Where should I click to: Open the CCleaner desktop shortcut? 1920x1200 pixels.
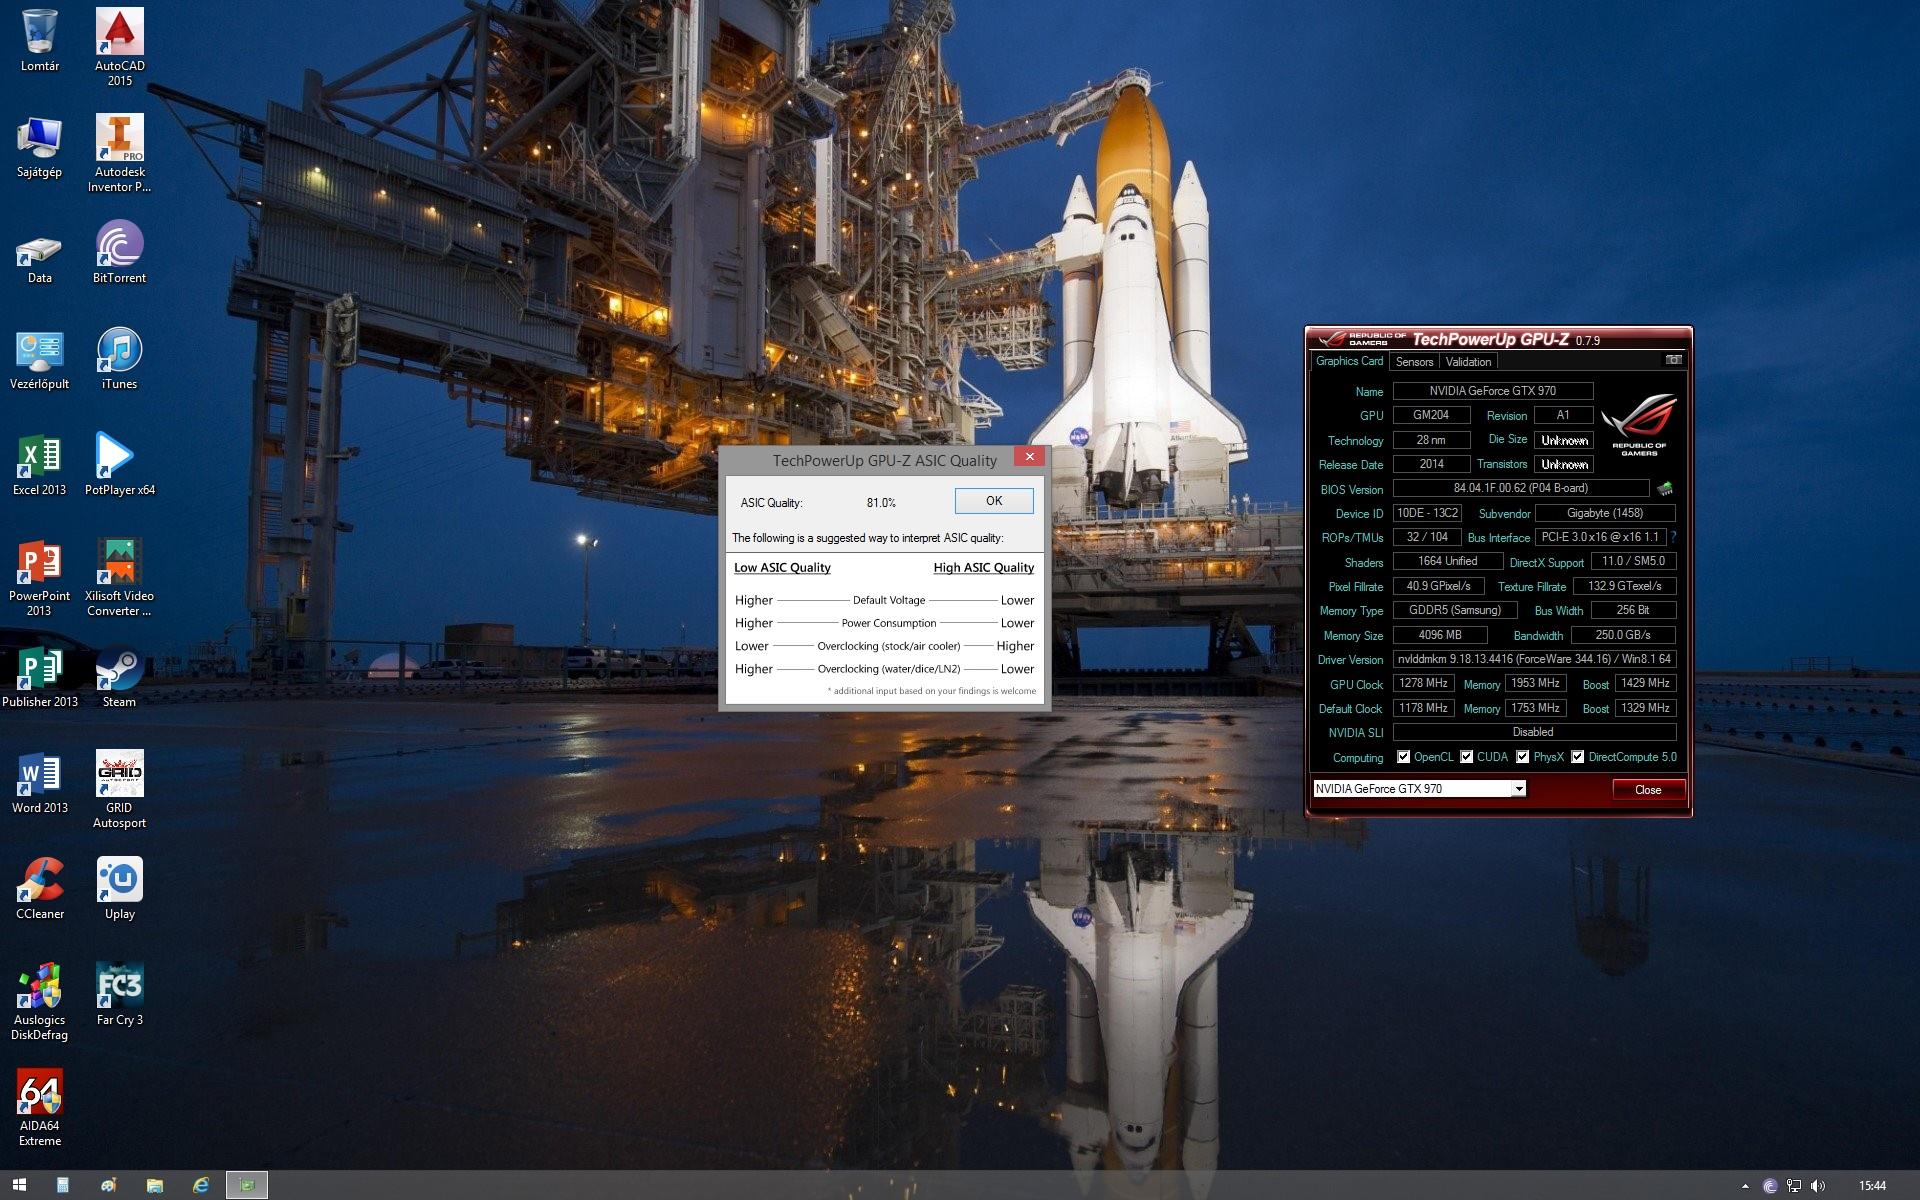pos(40,882)
